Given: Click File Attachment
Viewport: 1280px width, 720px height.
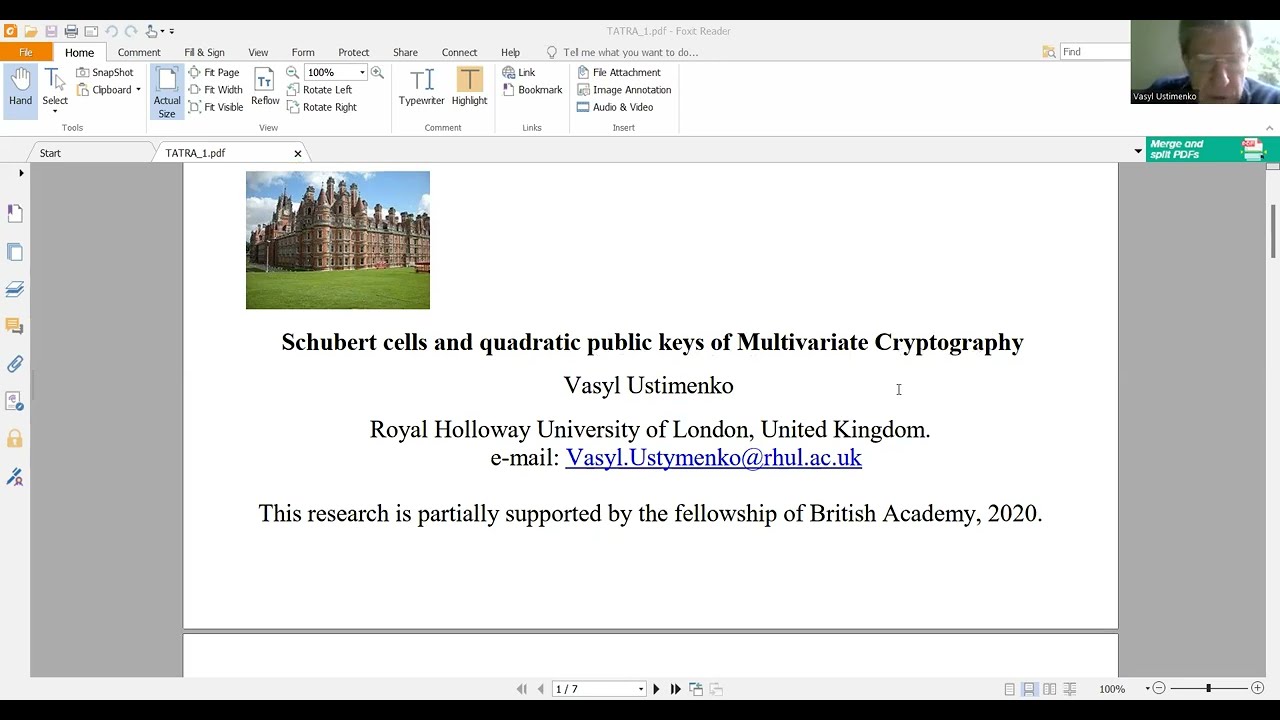Looking at the screenshot, I should pos(618,72).
